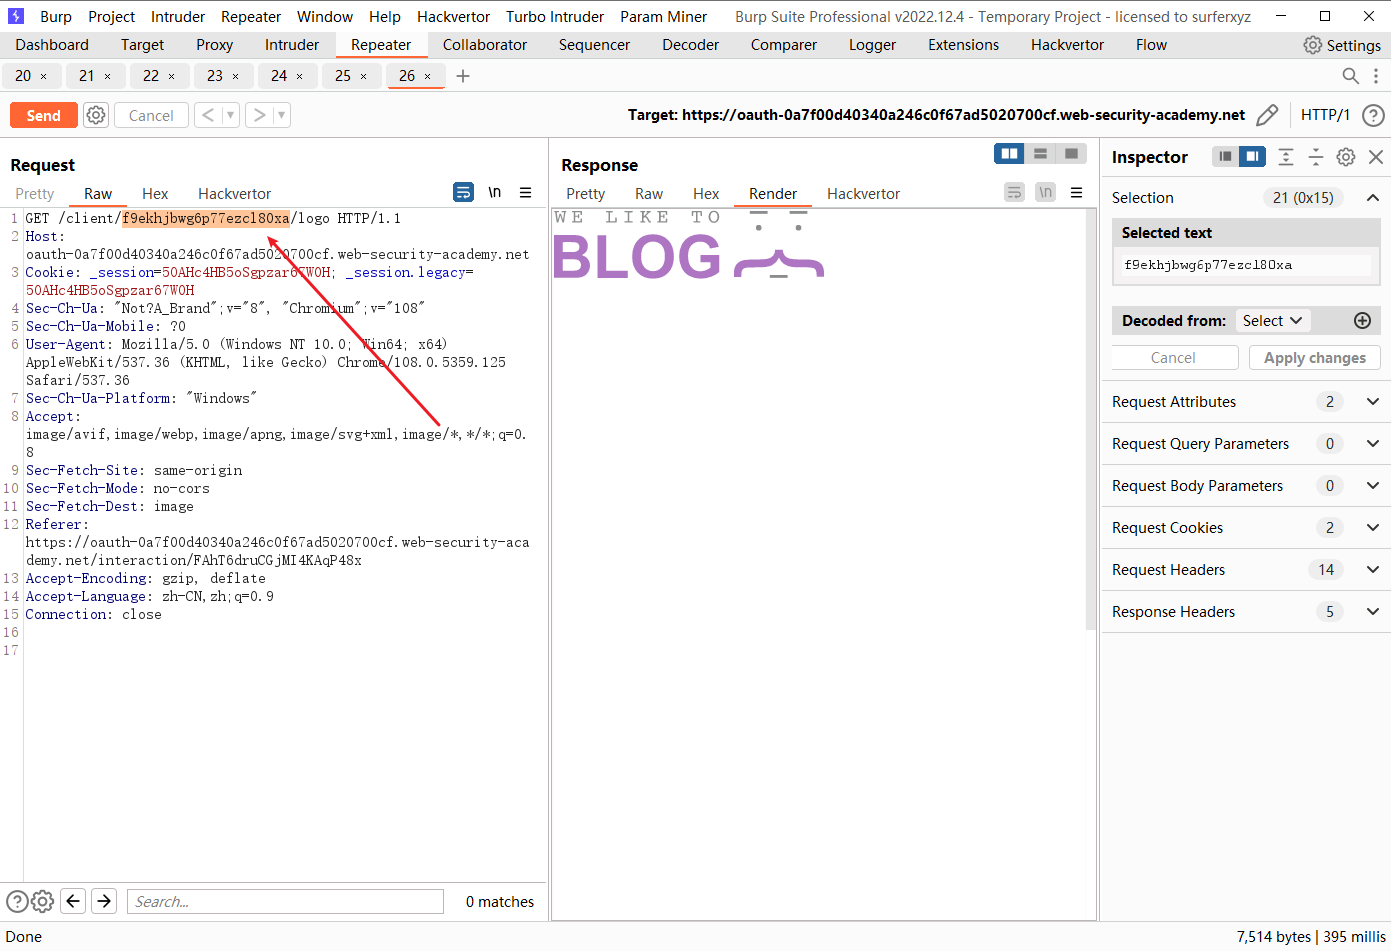The image size is (1391, 951).
Task: Expand the Request Cookies section in Inspector
Action: click(x=1372, y=527)
